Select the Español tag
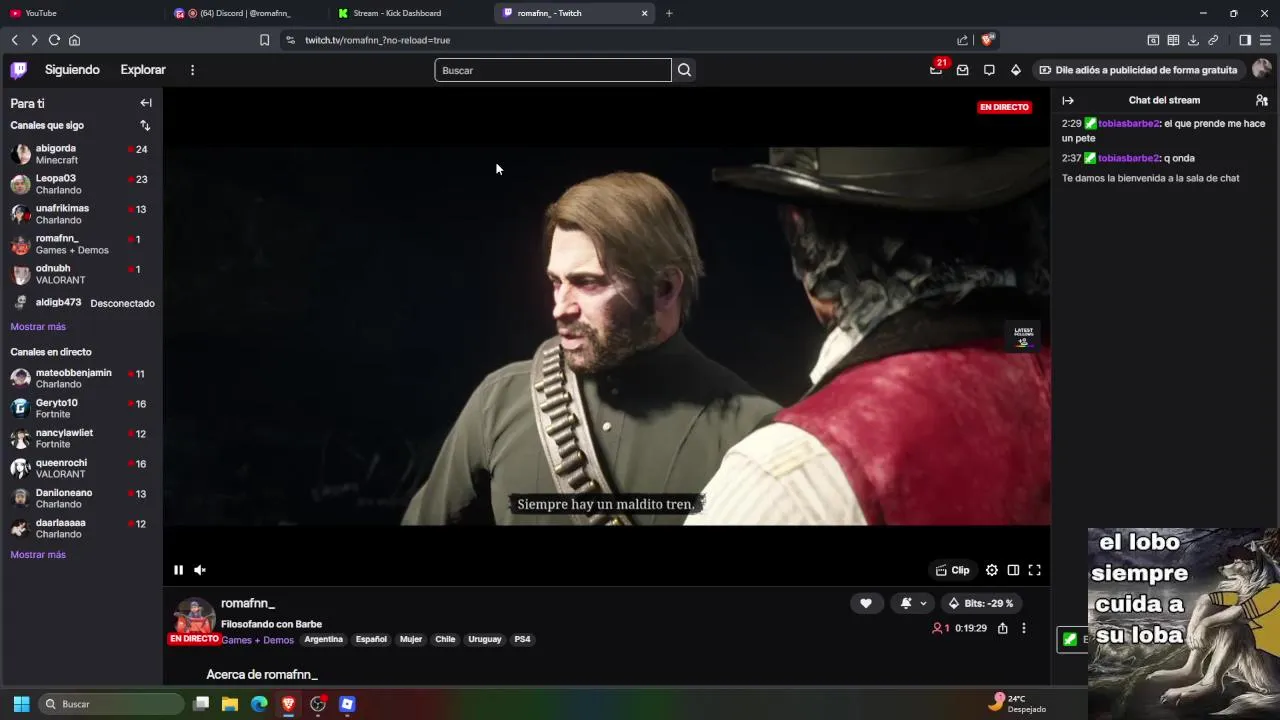Image resolution: width=1280 pixels, height=720 pixels. click(x=371, y=640)
